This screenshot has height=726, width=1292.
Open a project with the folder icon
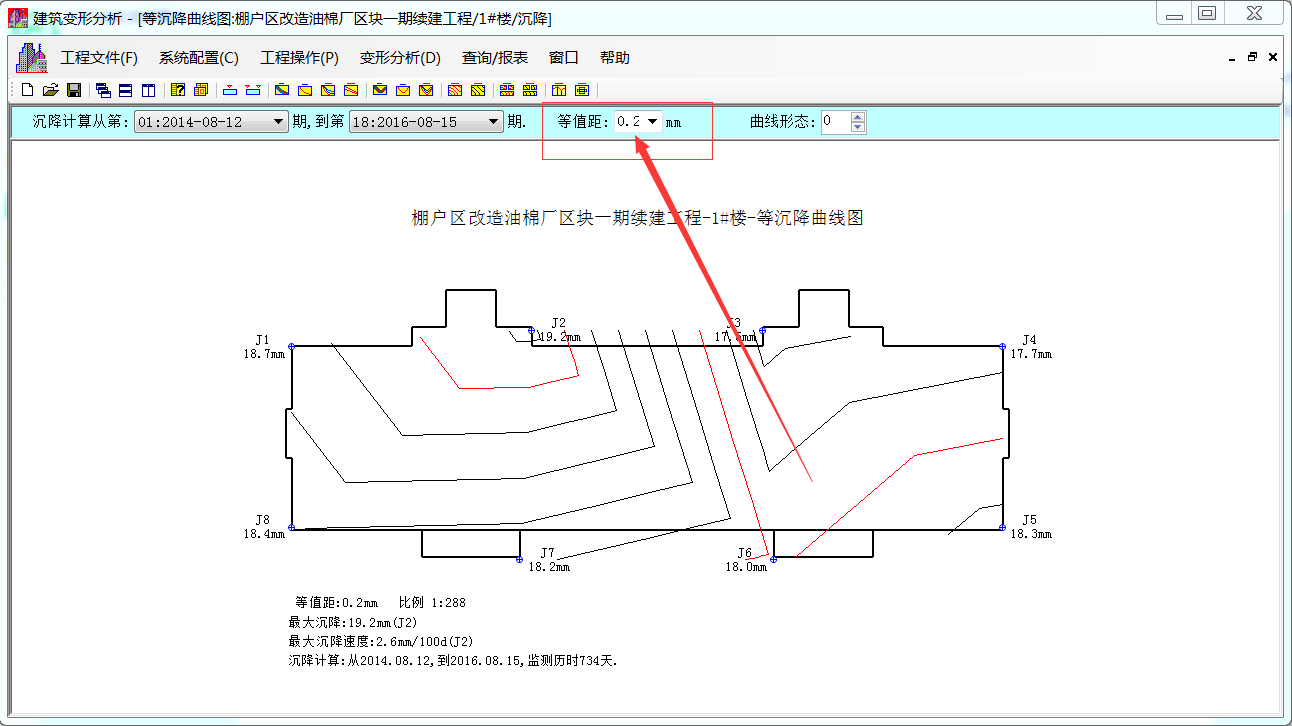[x=50, y=90]
